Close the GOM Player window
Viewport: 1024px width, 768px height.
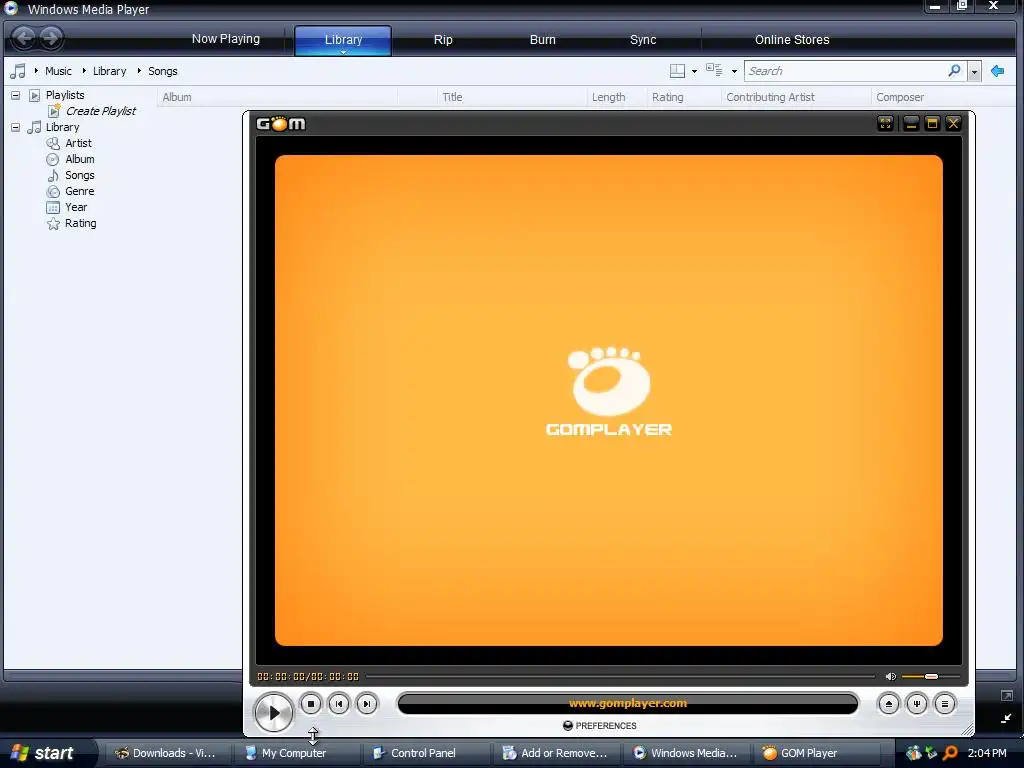click(953, 123)
